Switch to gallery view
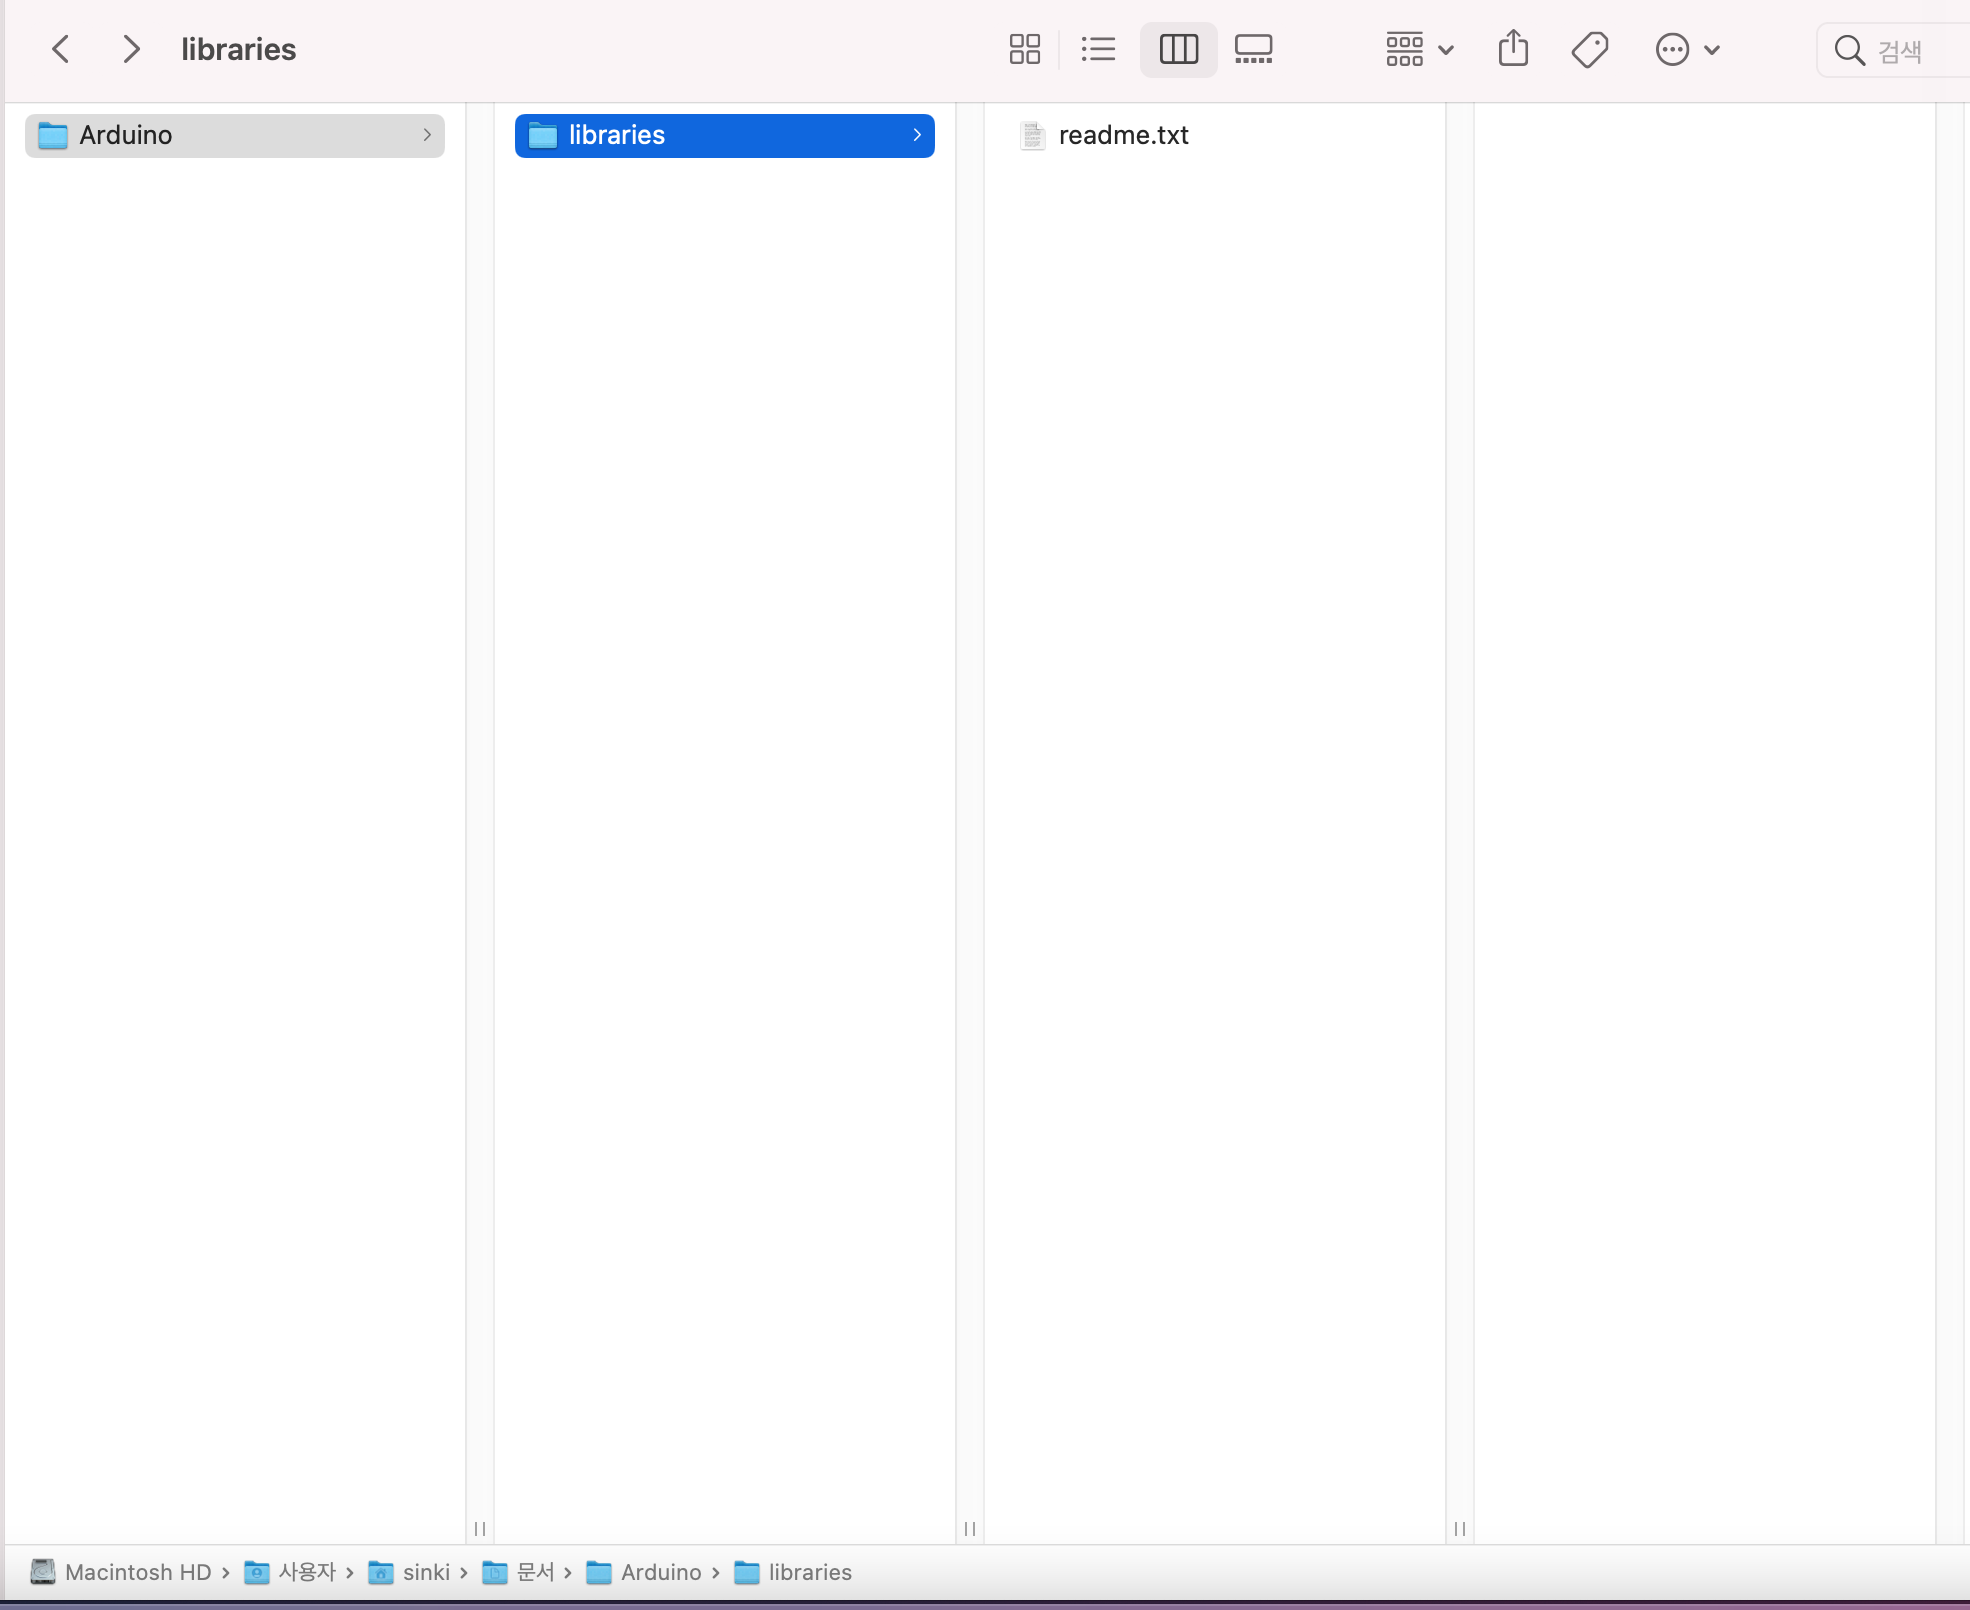 tap(1253, 49)
